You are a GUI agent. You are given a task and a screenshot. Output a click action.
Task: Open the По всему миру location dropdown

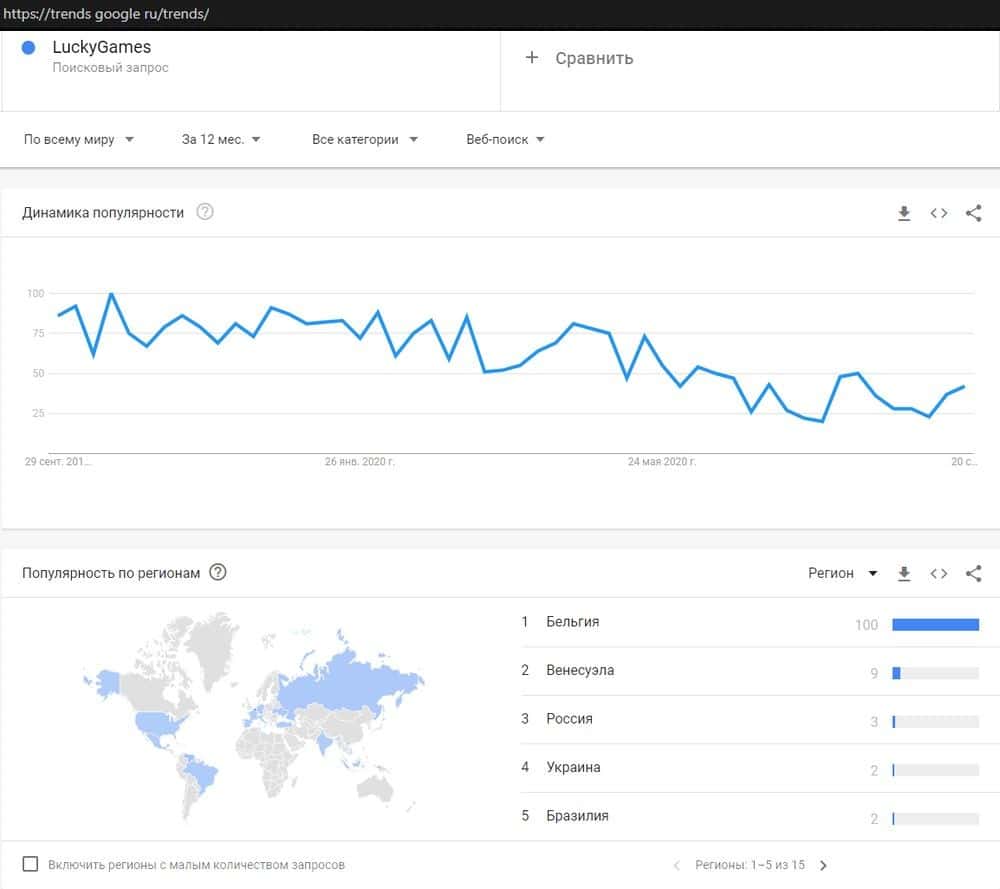[79, 140]
